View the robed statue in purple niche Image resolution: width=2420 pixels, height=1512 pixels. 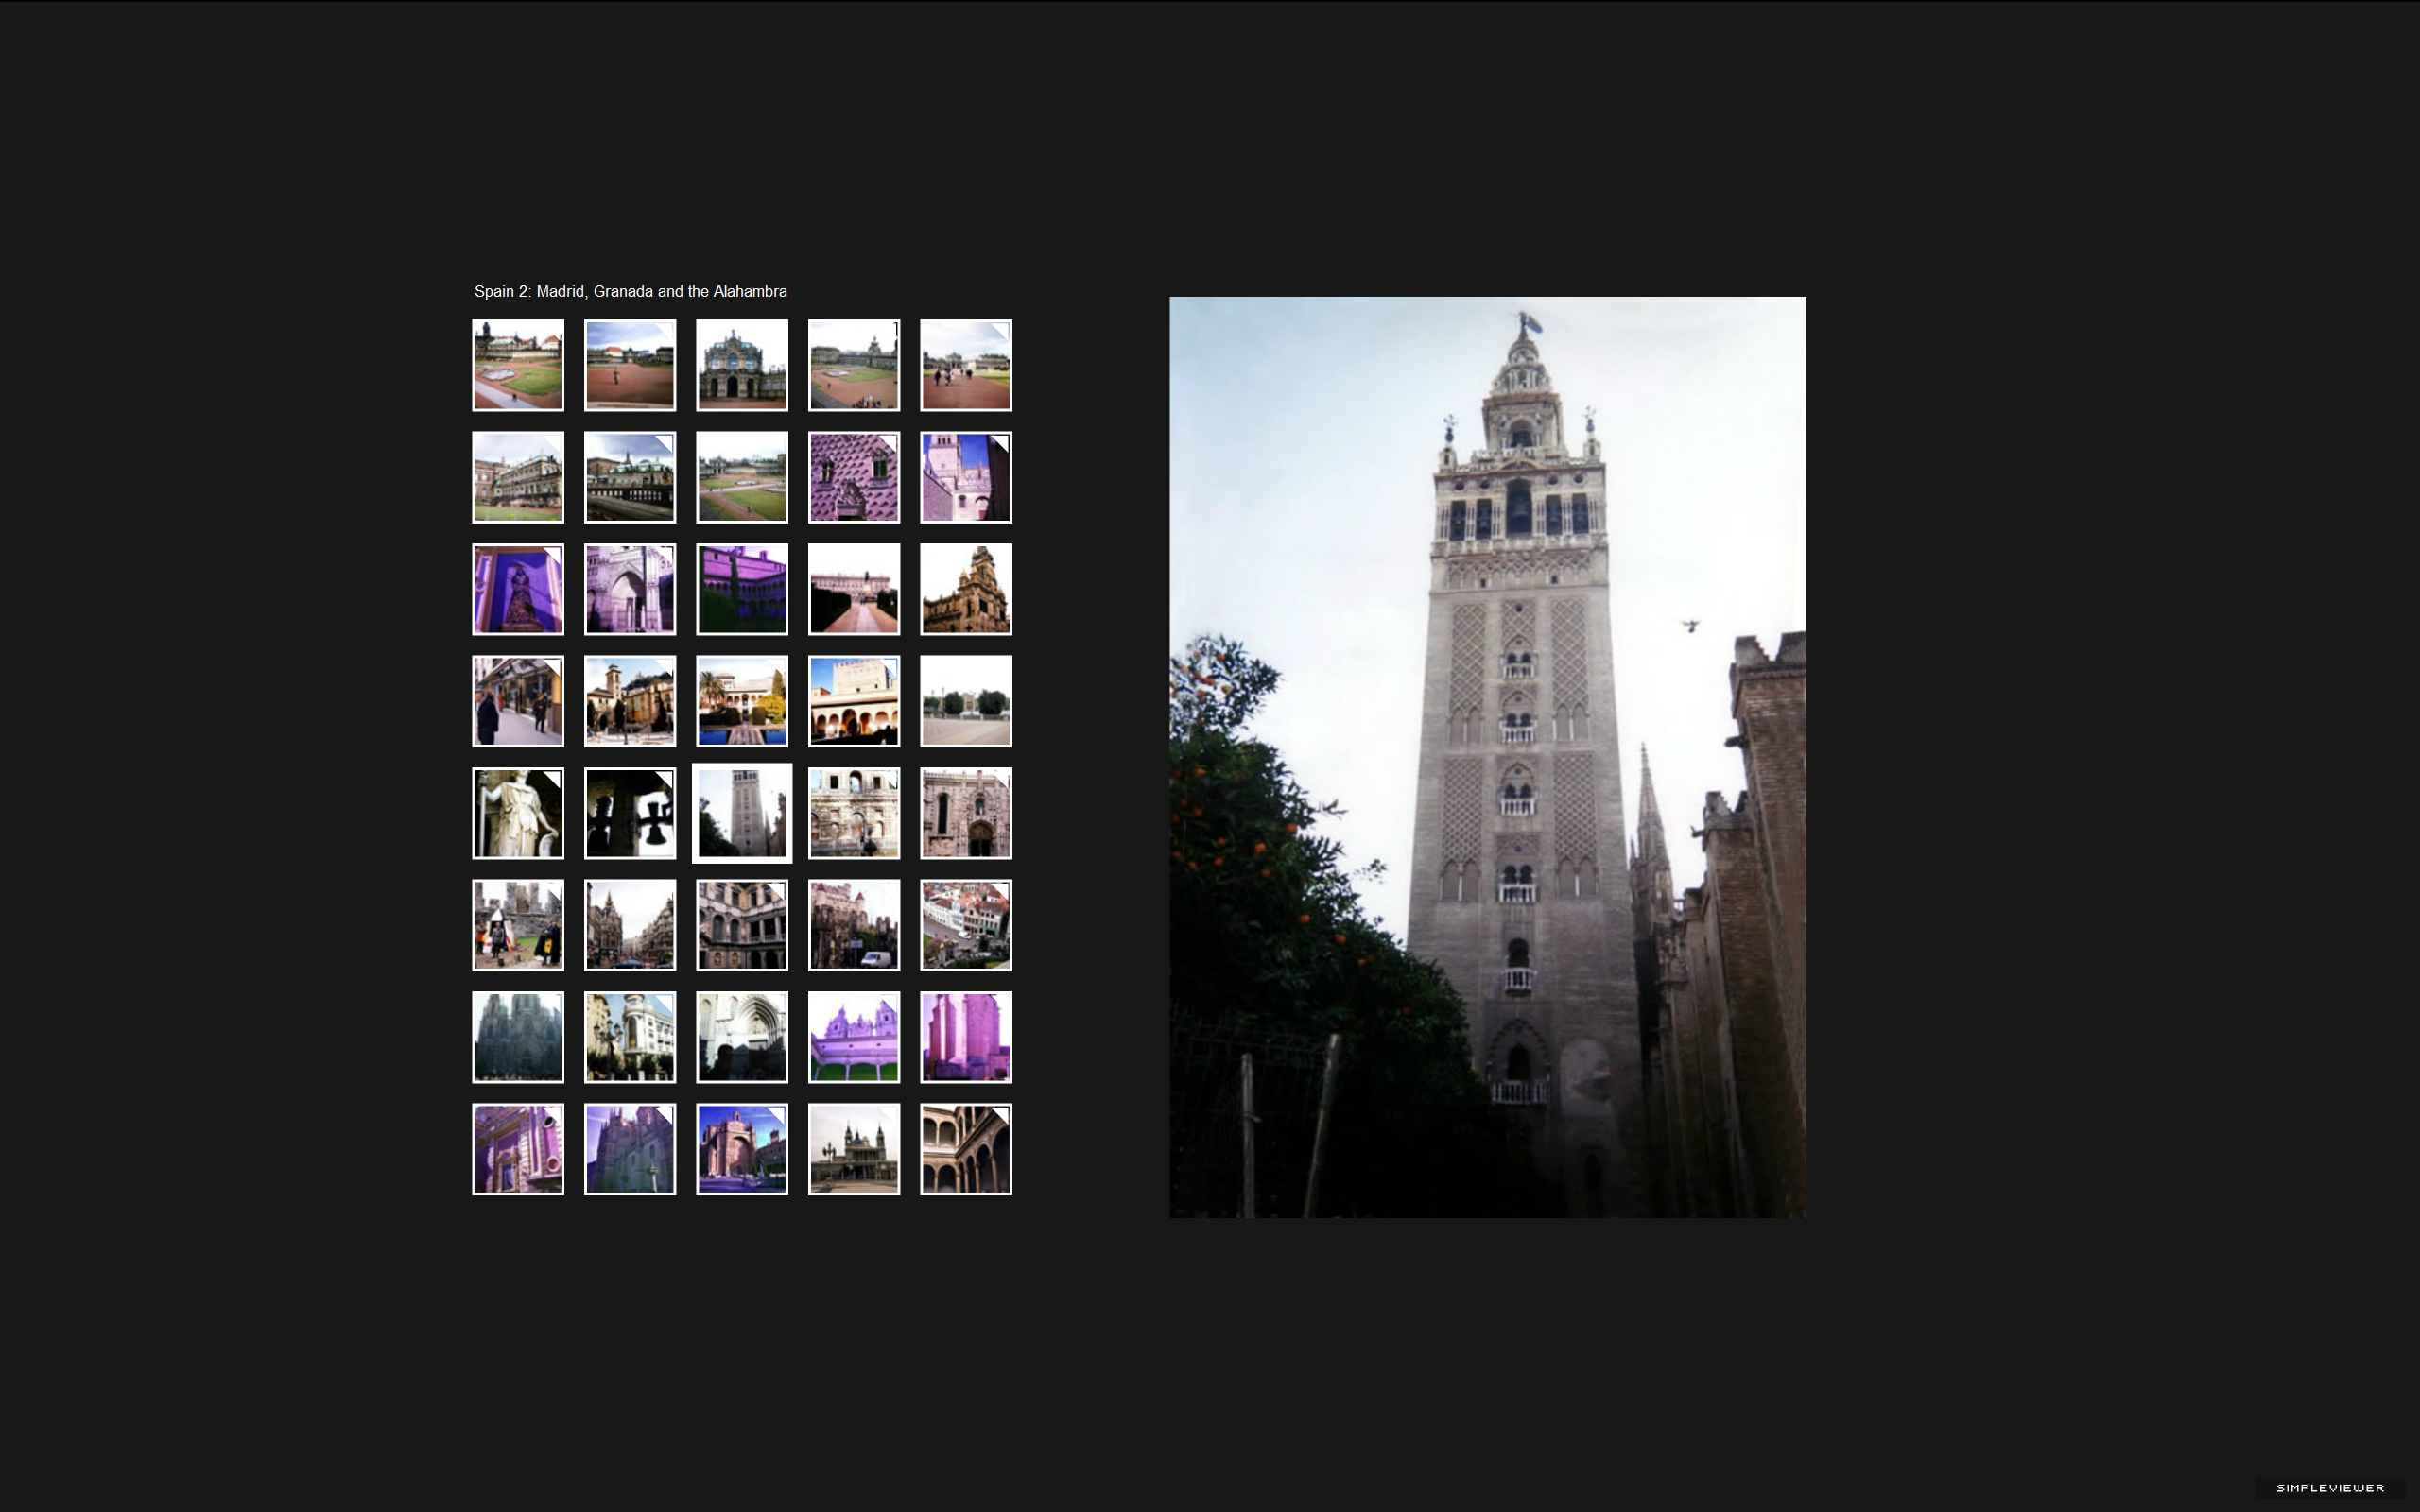518,589
